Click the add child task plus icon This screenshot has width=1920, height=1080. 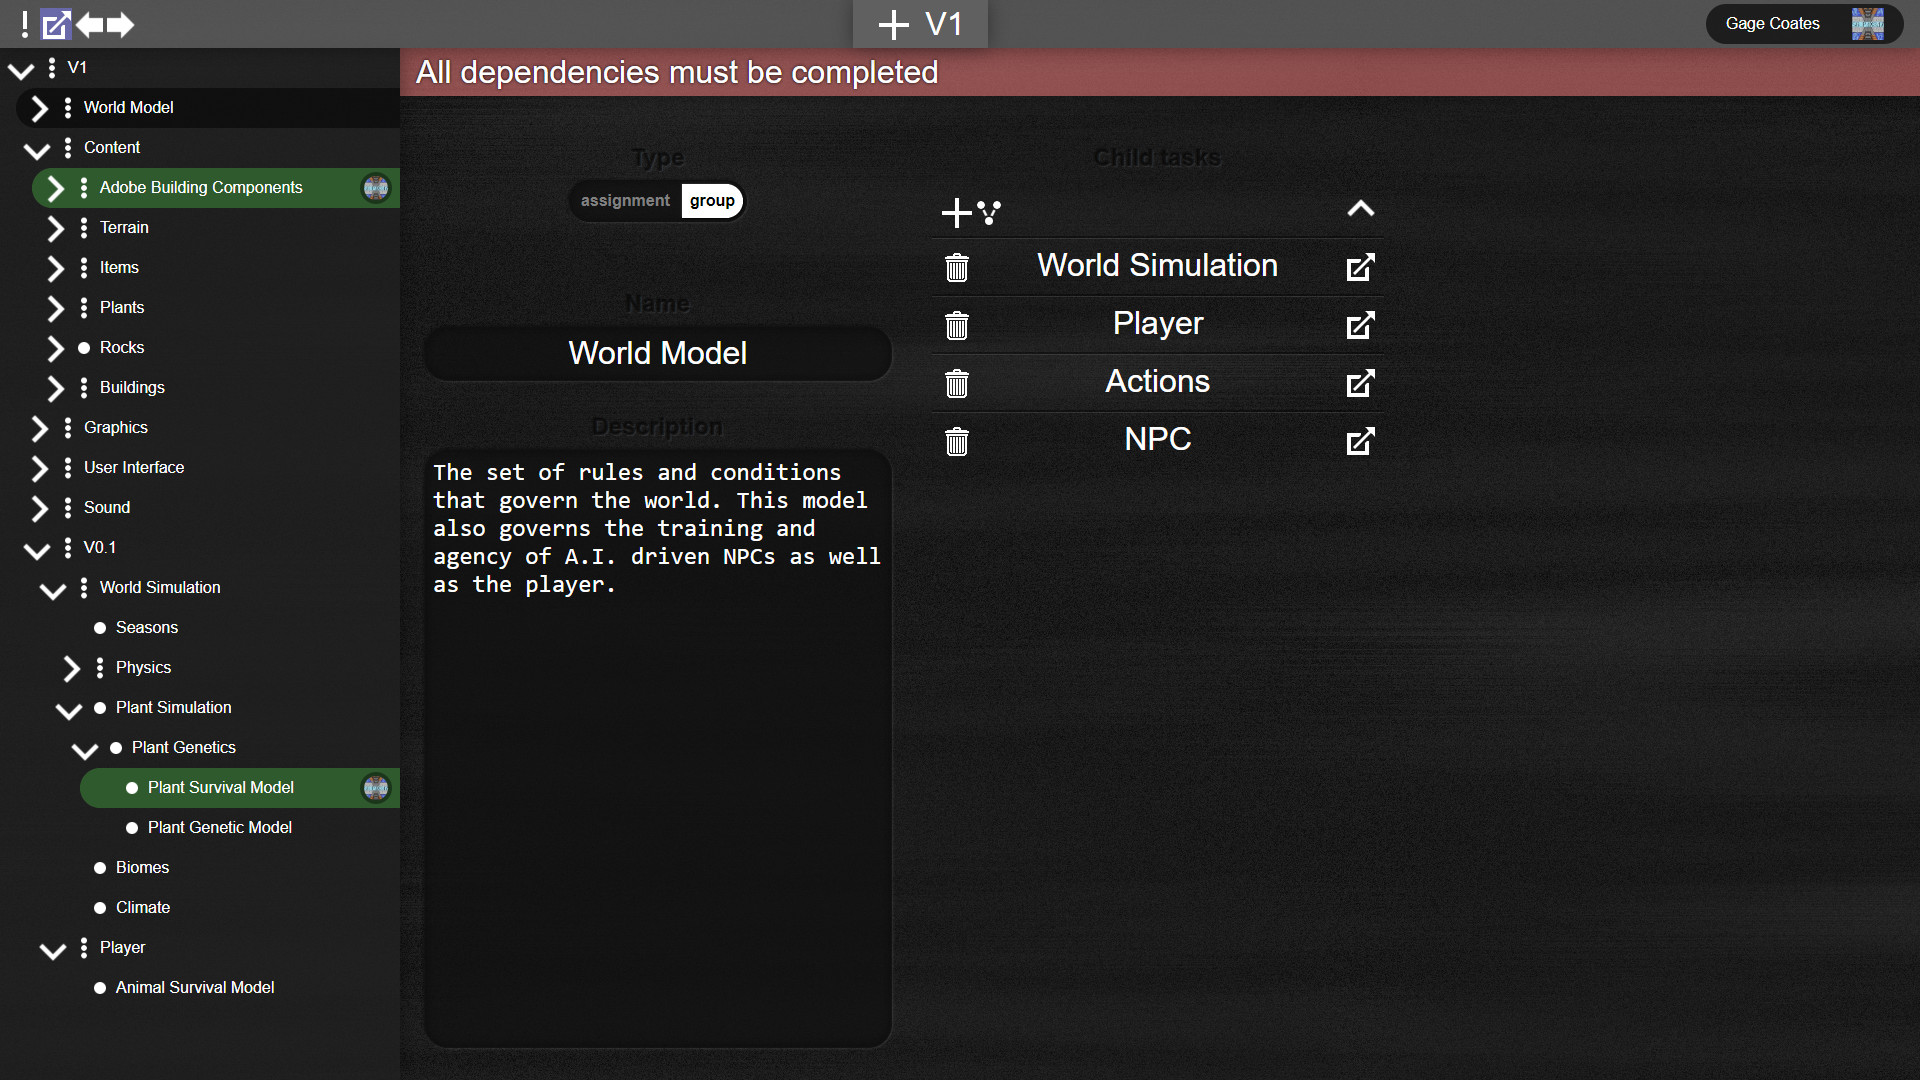click(x=956, y=212)
